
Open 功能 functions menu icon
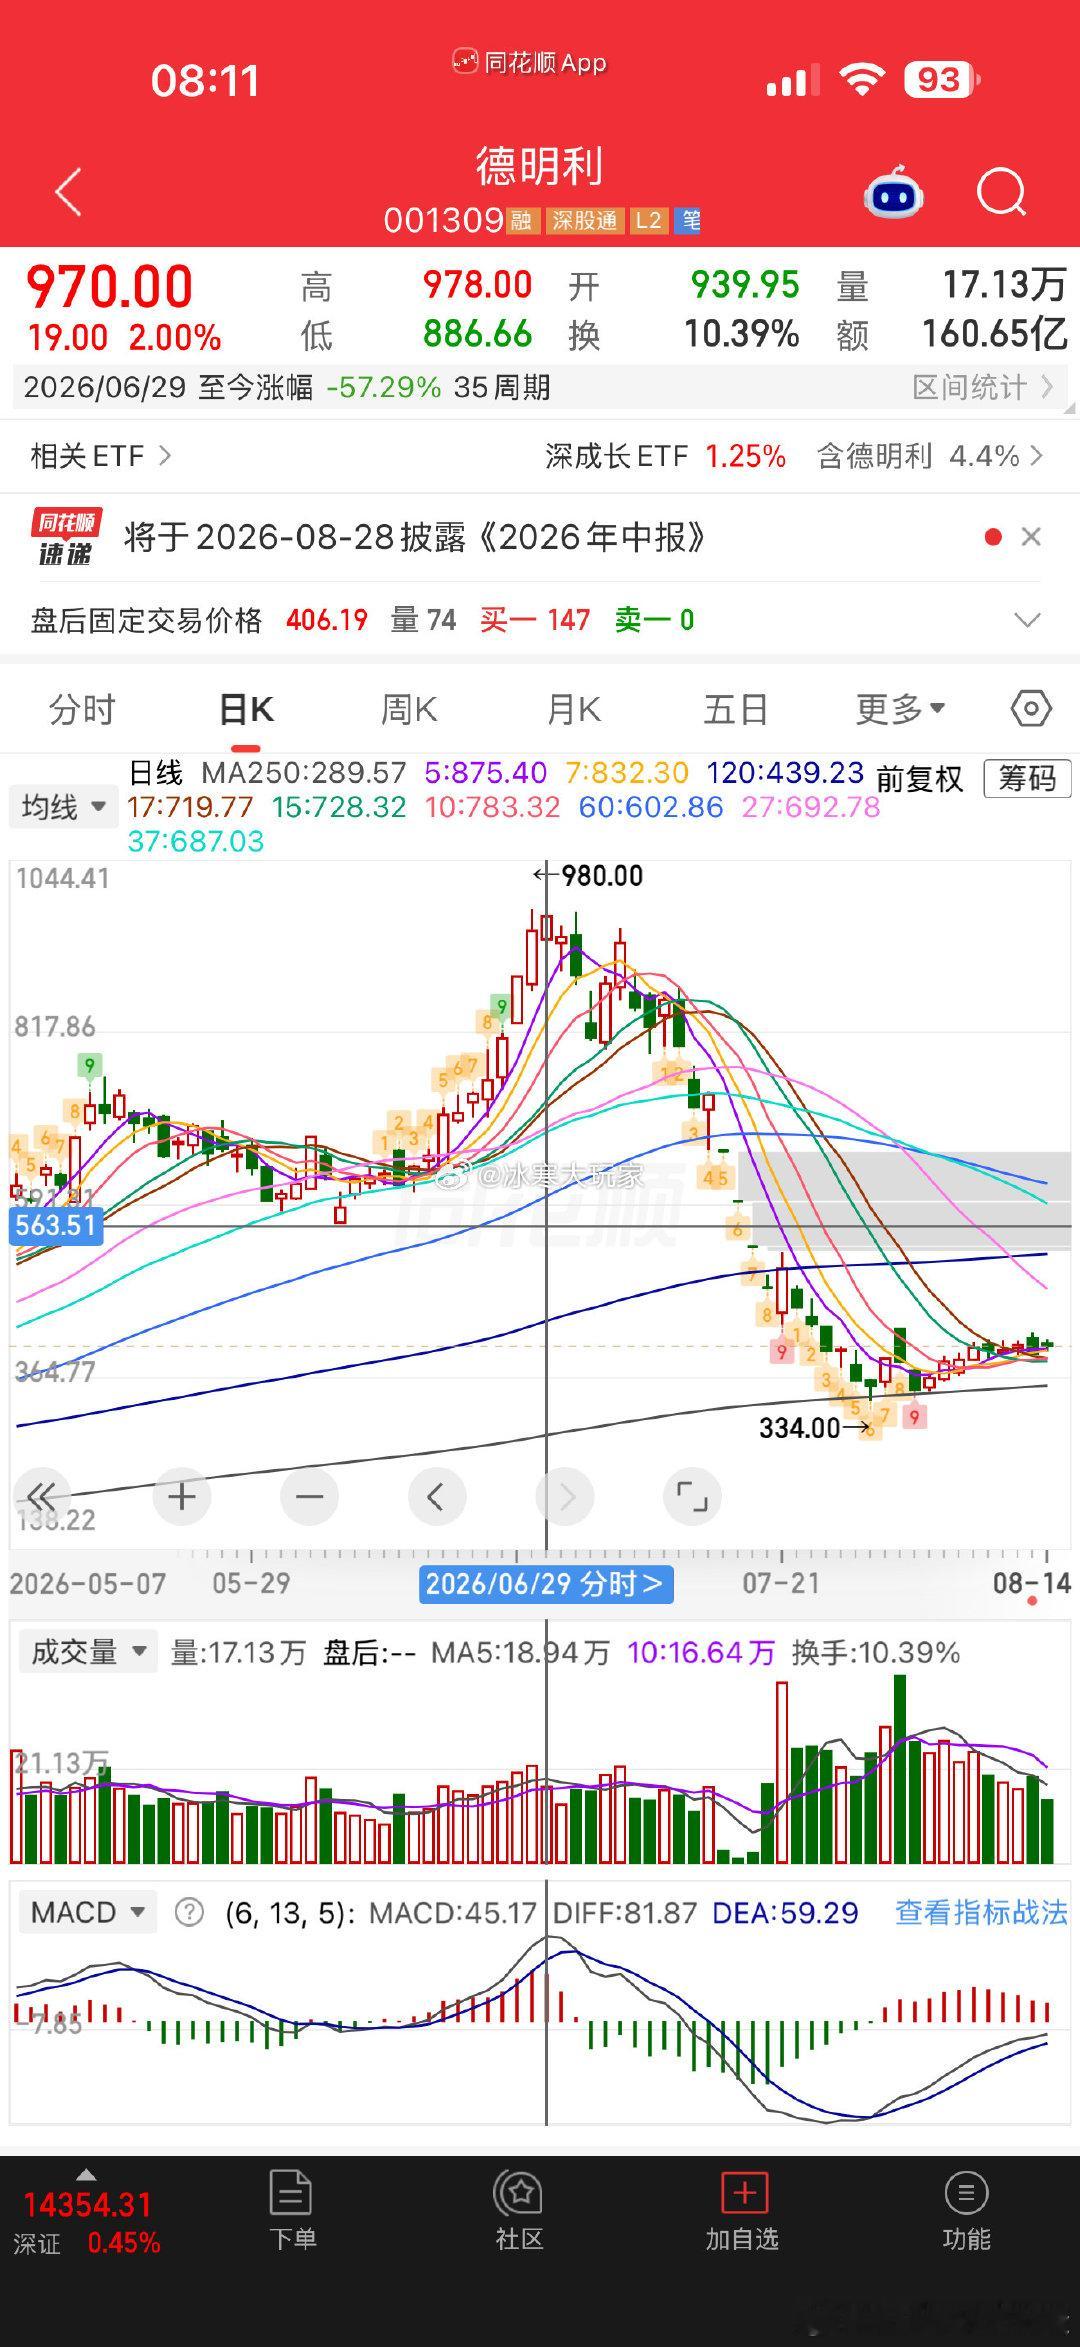(x=966, y=2211)
